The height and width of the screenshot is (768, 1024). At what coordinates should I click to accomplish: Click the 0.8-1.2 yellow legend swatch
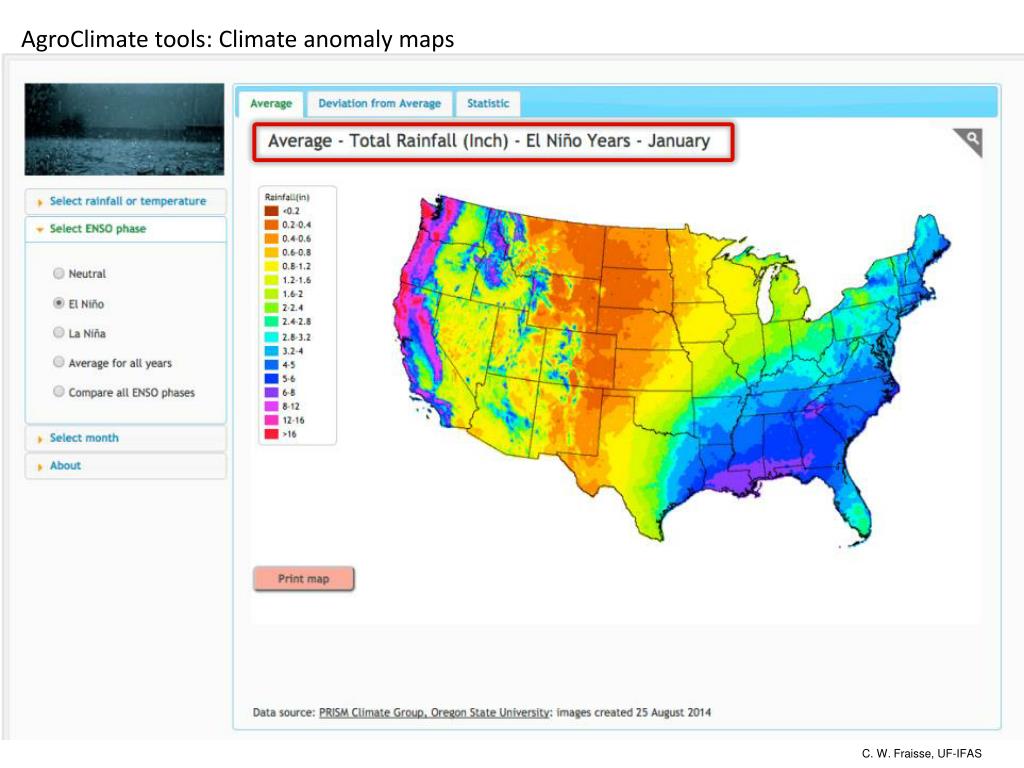click(x=272, y=266)
